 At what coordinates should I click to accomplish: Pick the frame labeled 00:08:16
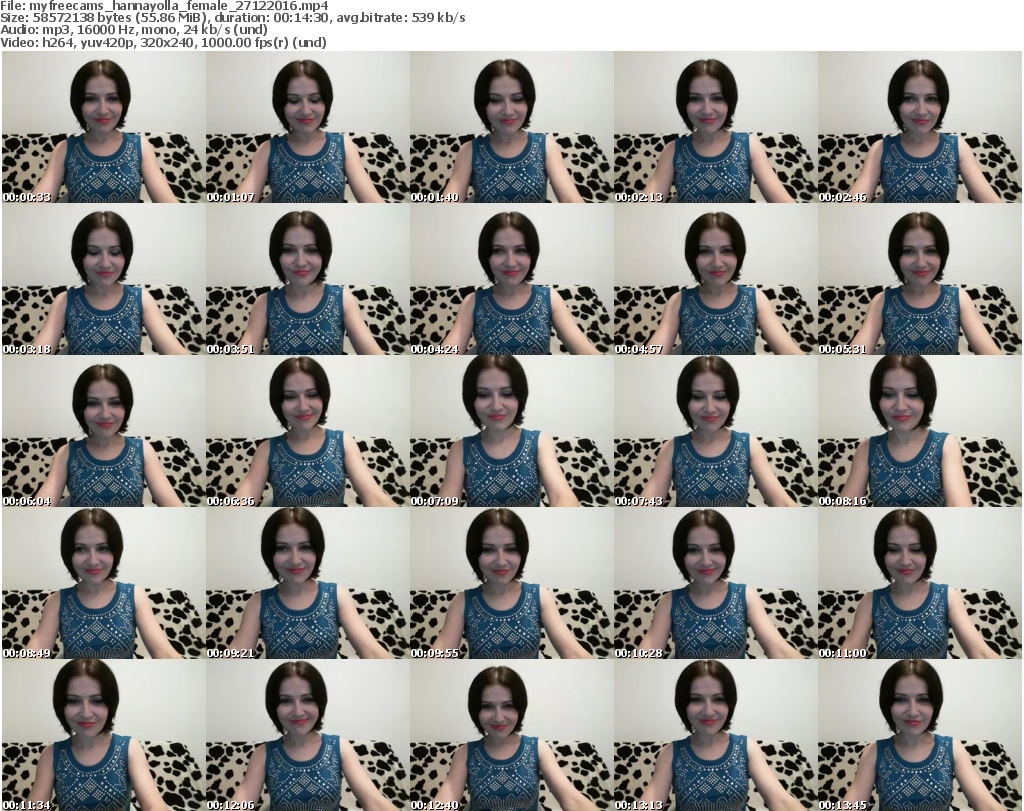pyautogui.click(x=920, y=431)
